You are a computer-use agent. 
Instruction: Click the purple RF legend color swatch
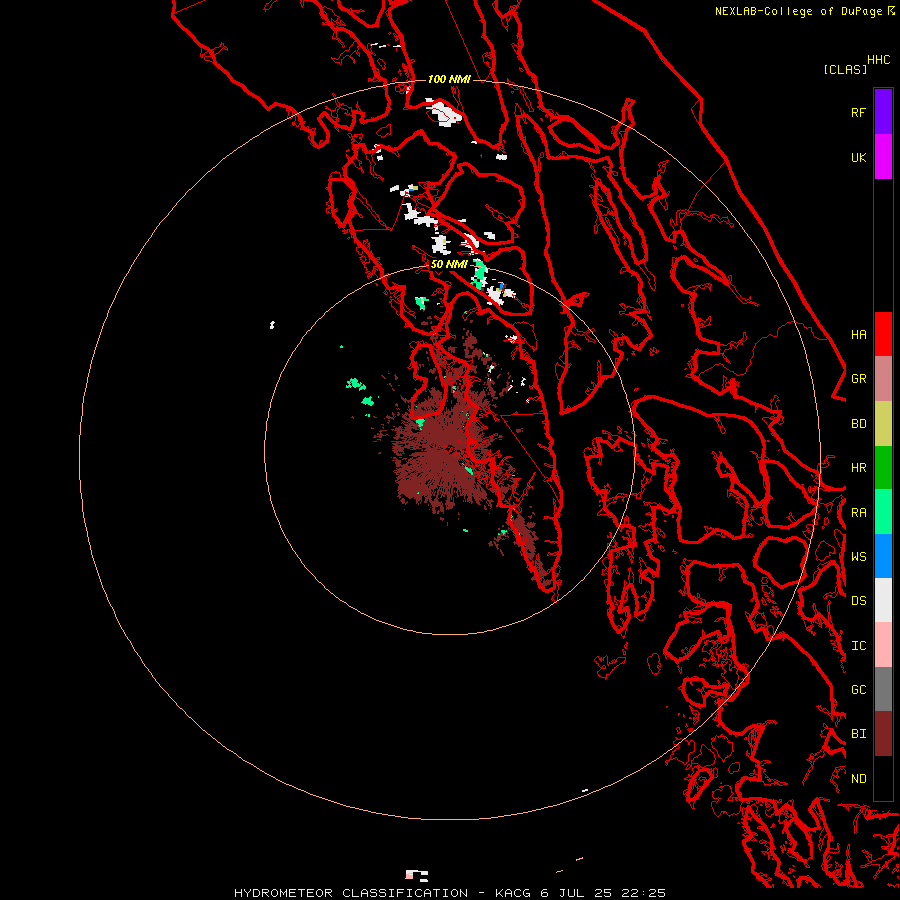click(883, 112)
